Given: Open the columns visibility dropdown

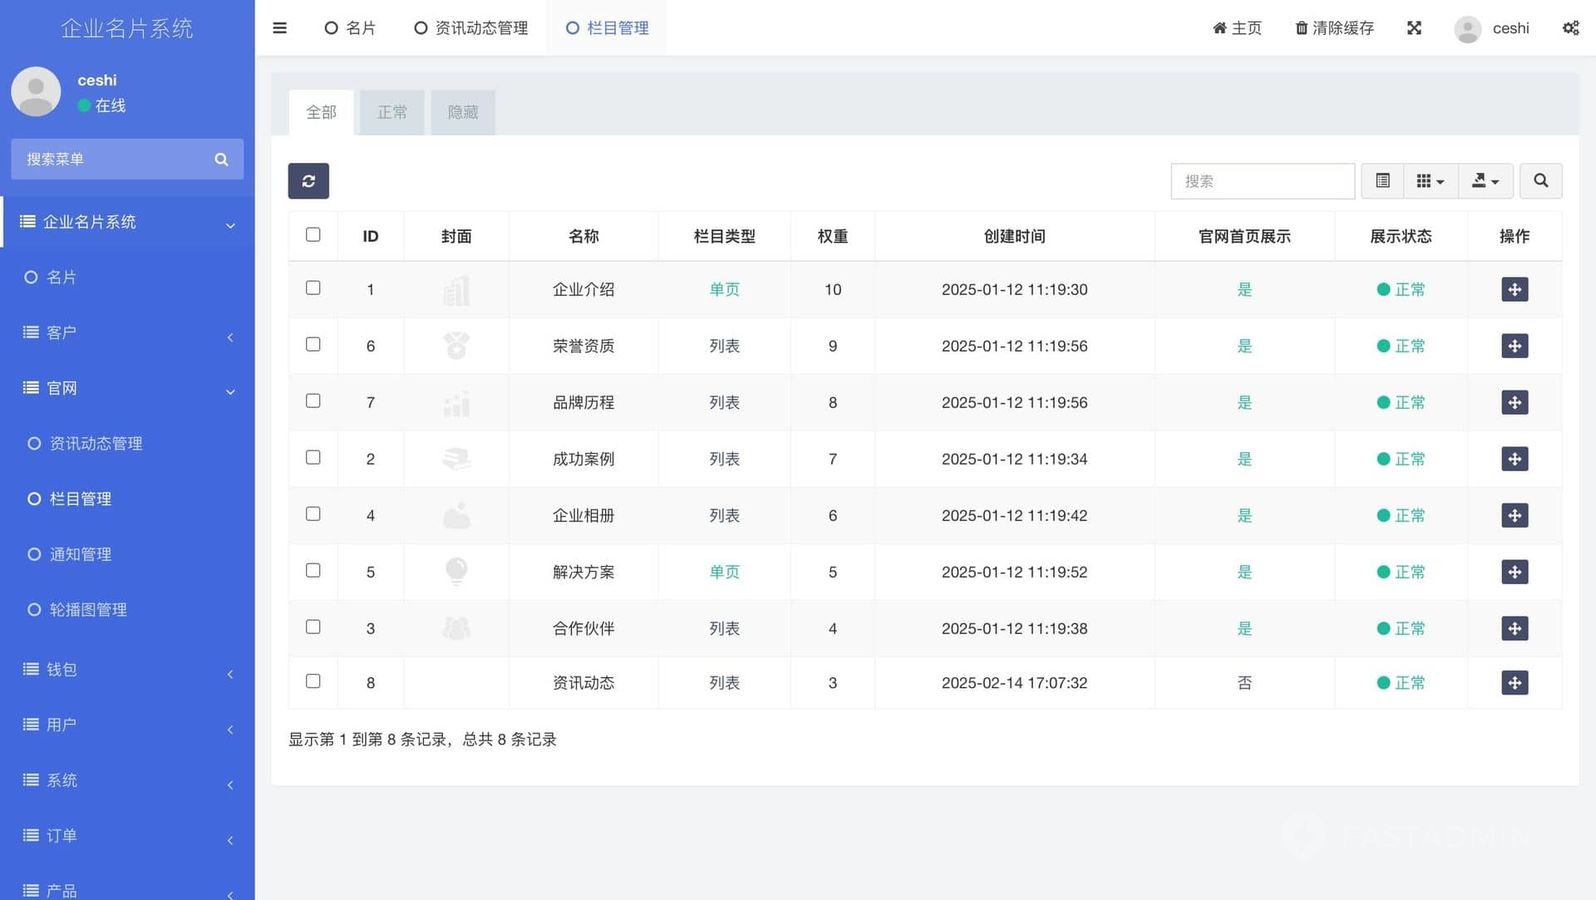Looking at the screenshot, I should 1430,181.
